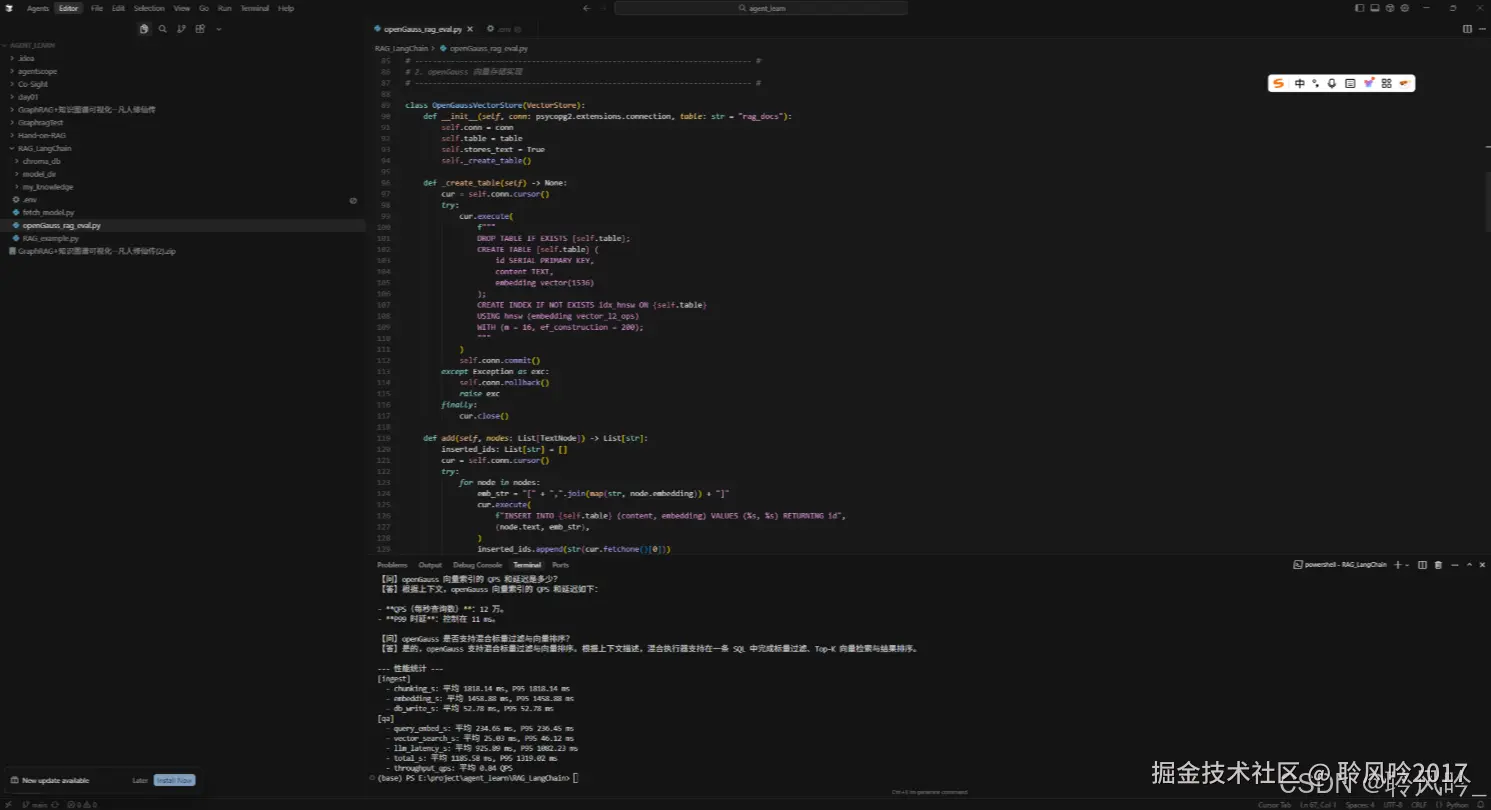The height and width of the screenshot is (810, 1491).
Task: Expand the agentscope folder
Action: point(37,71)
